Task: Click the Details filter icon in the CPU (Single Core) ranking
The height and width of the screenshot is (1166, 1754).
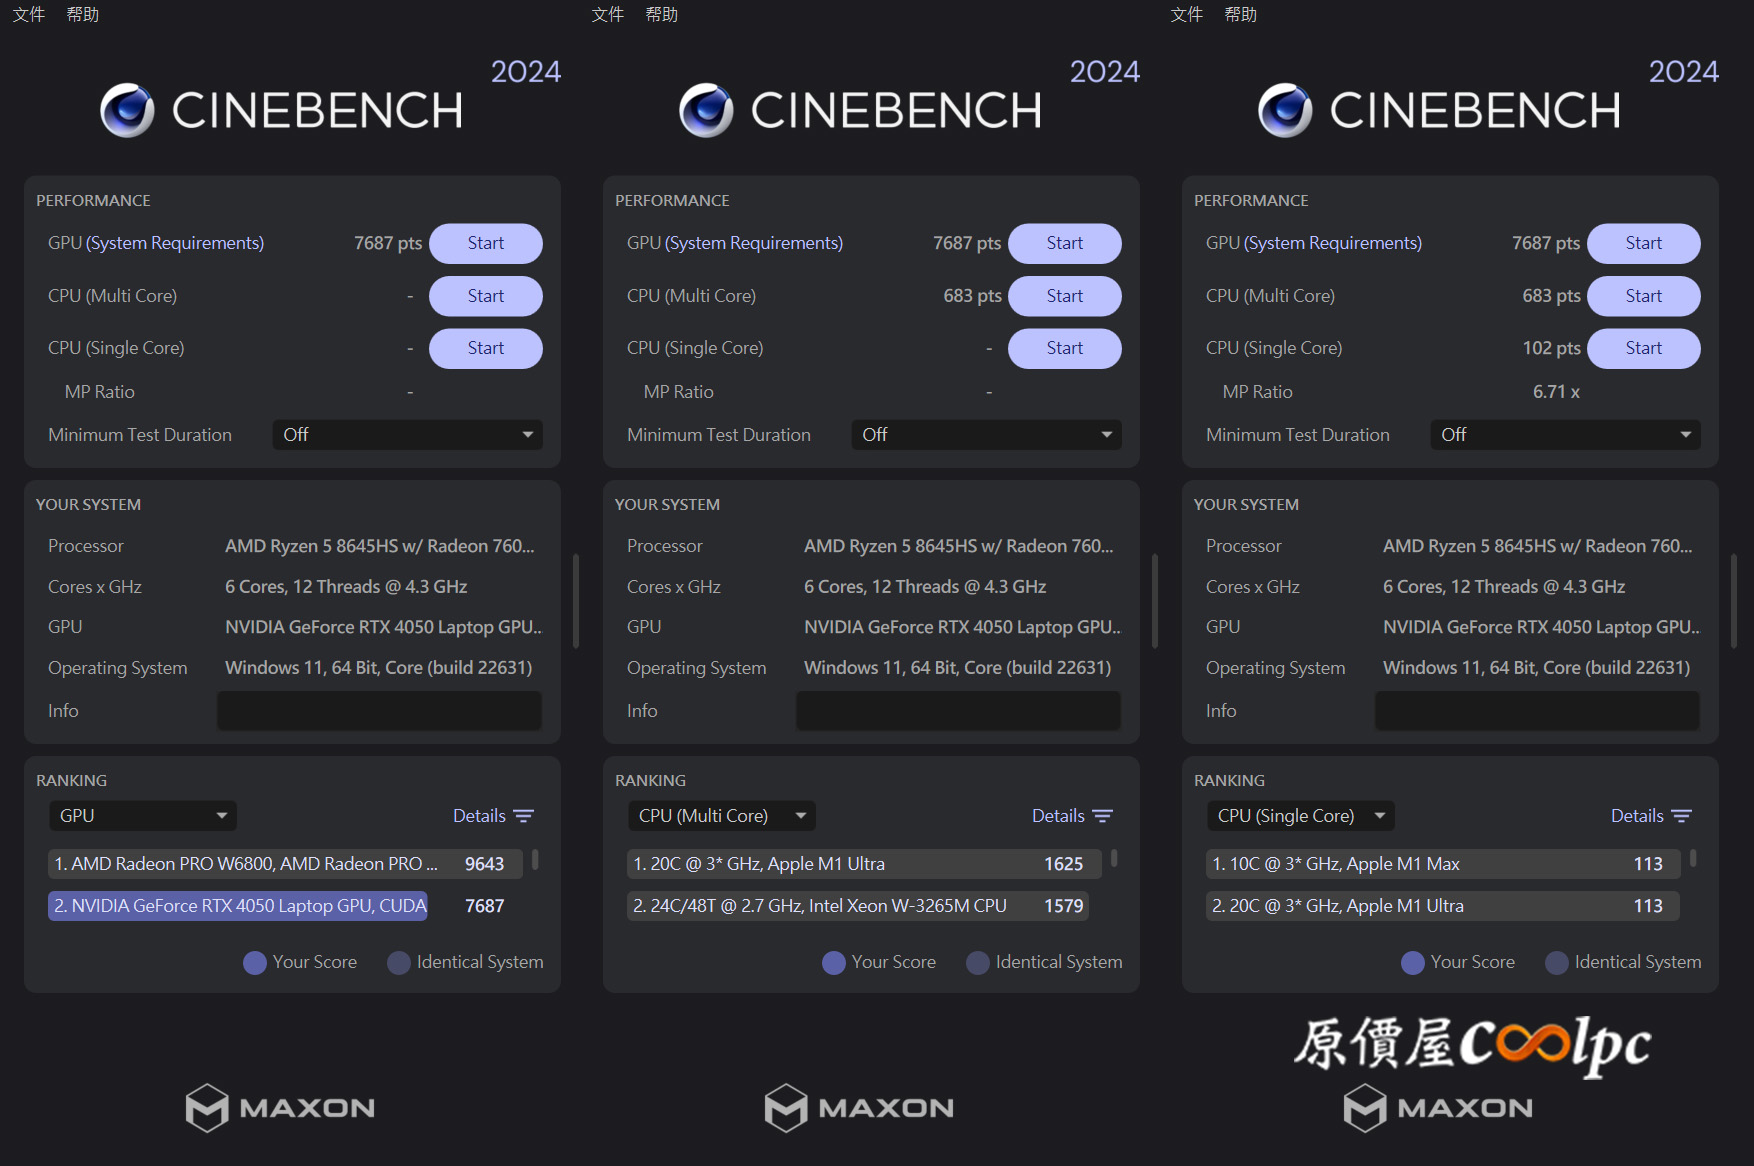Action: pyautogui.click(x=1682, y=816)
